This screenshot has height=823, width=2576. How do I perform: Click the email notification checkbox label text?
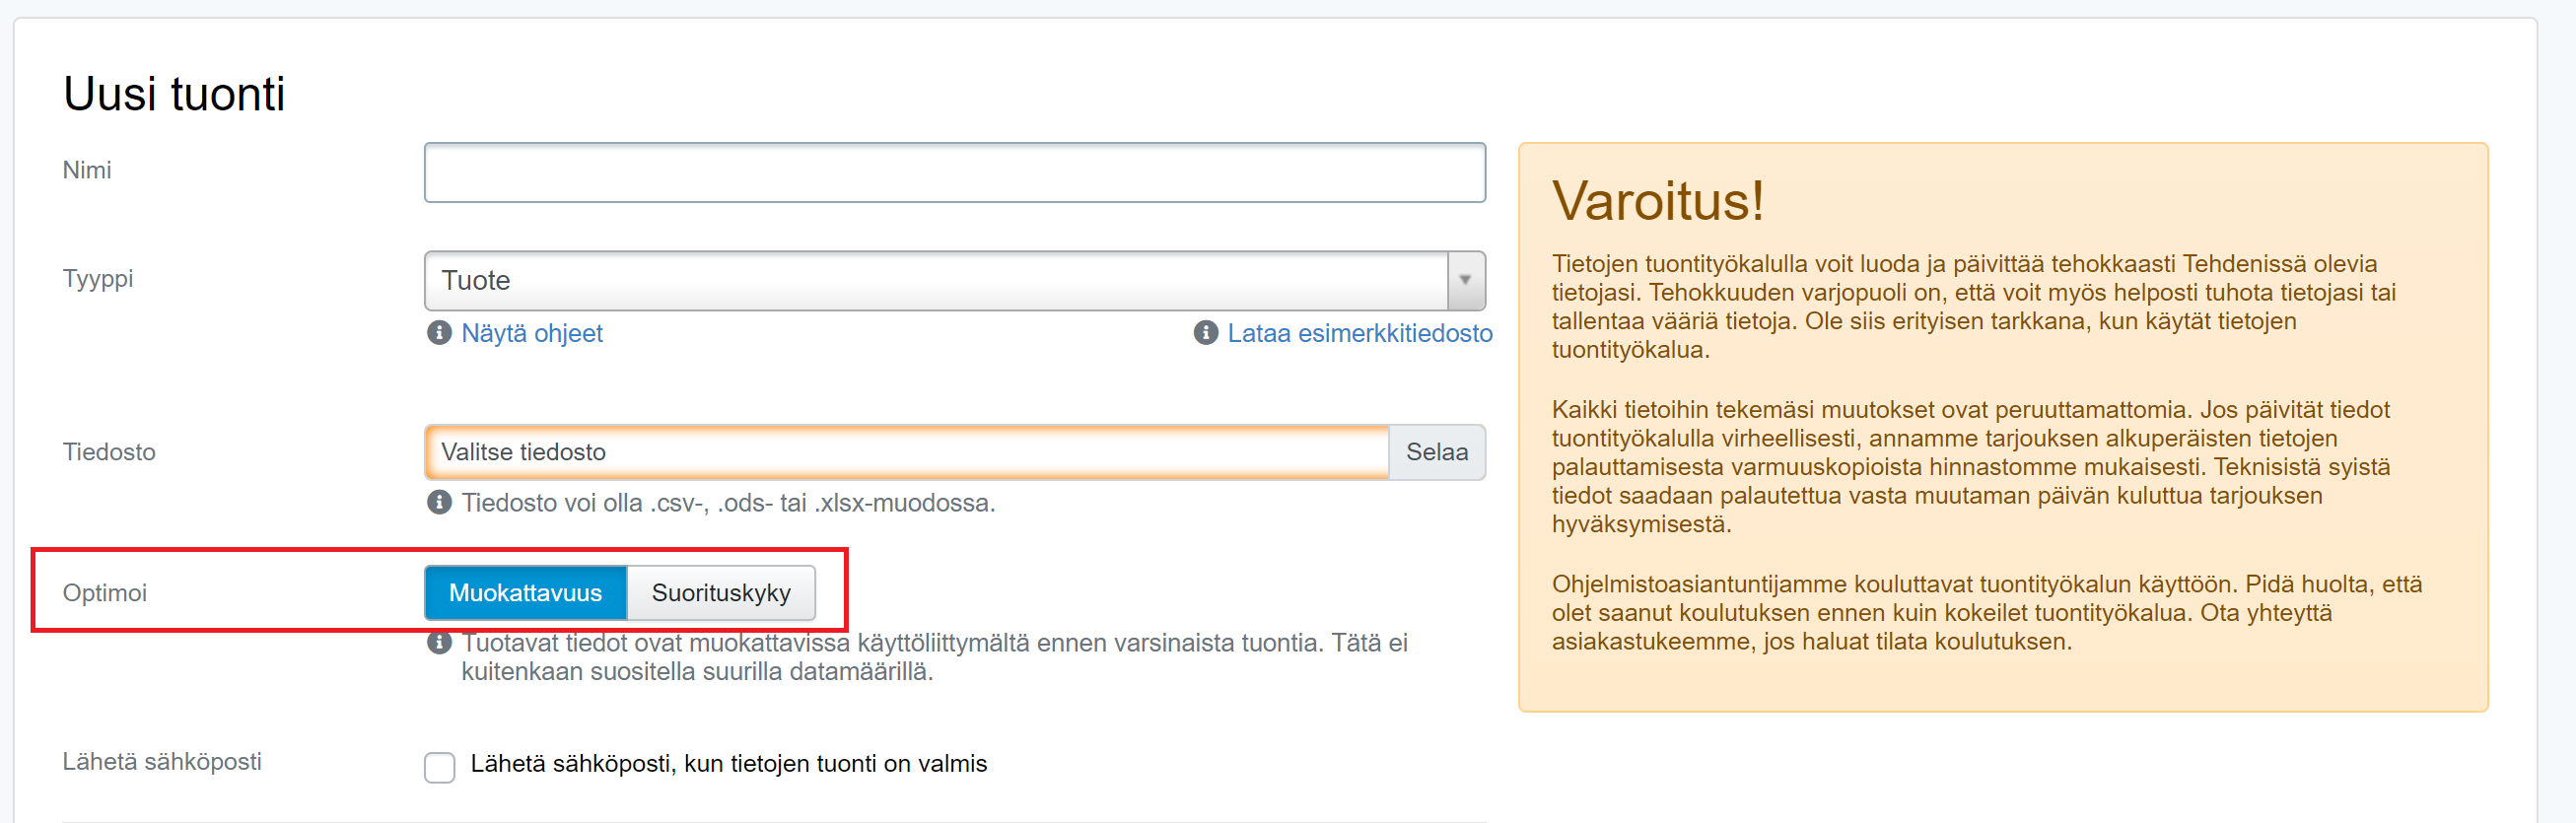728,764
